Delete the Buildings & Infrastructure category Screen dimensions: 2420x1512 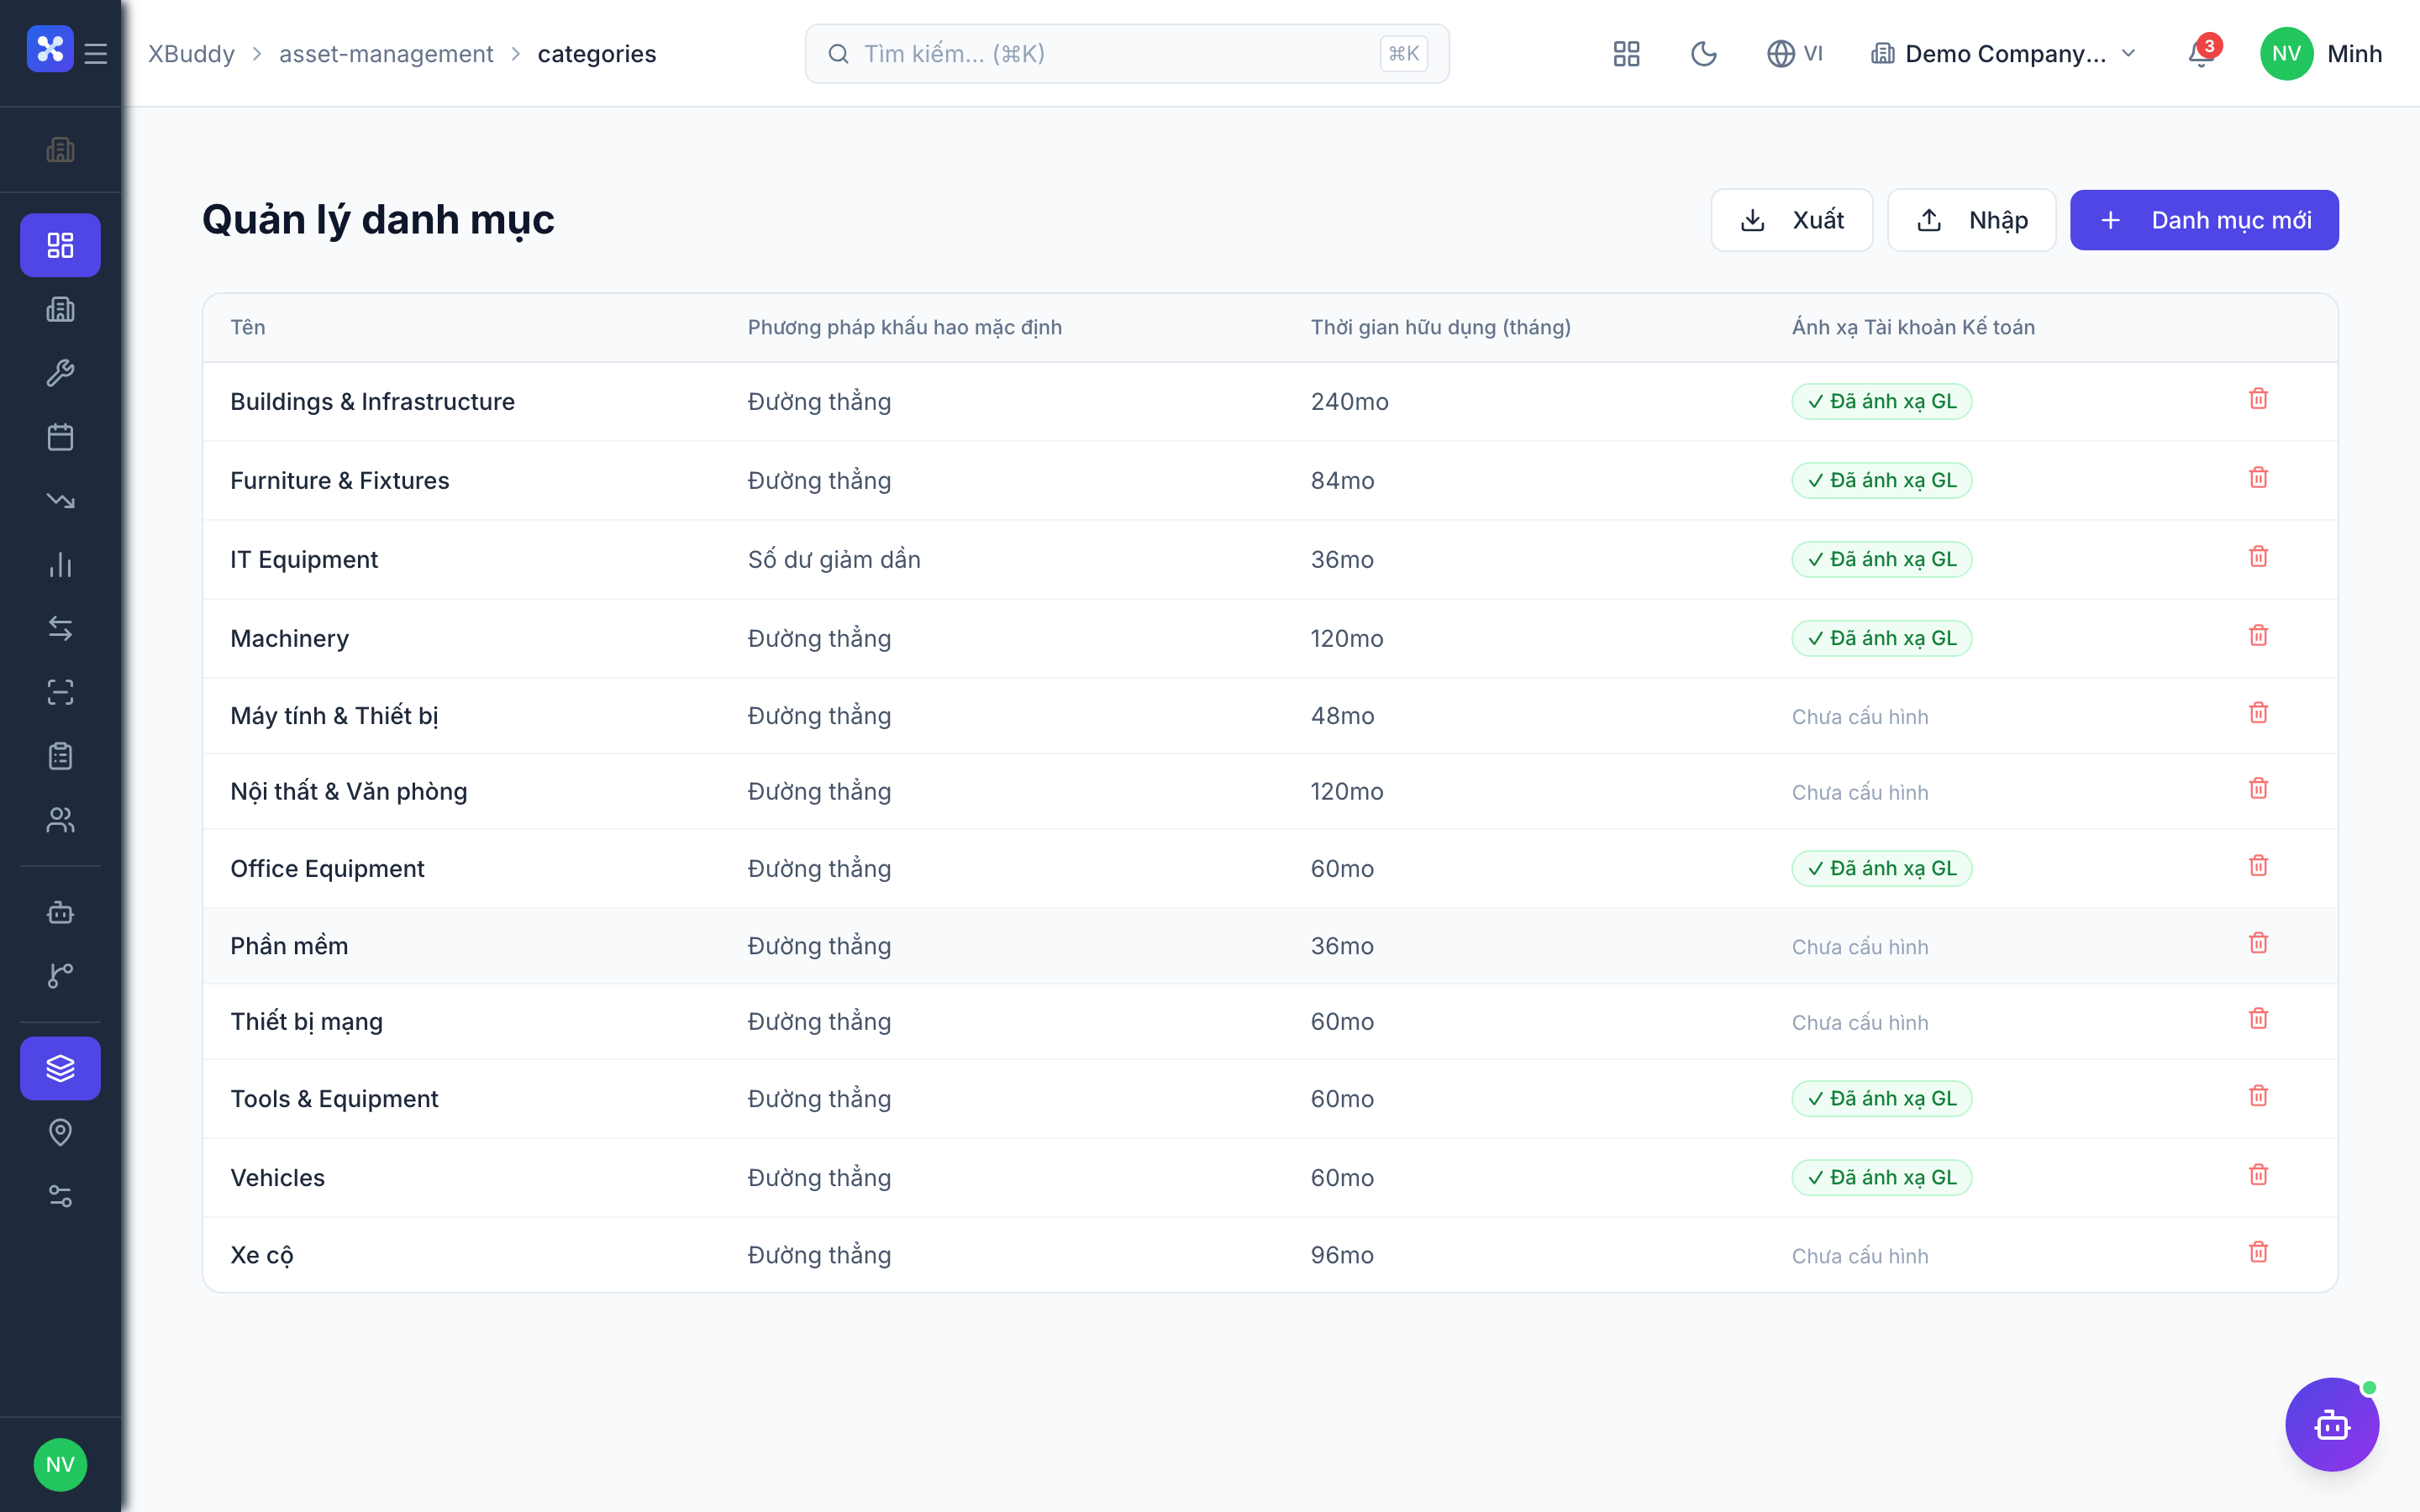click(2258, 399)
